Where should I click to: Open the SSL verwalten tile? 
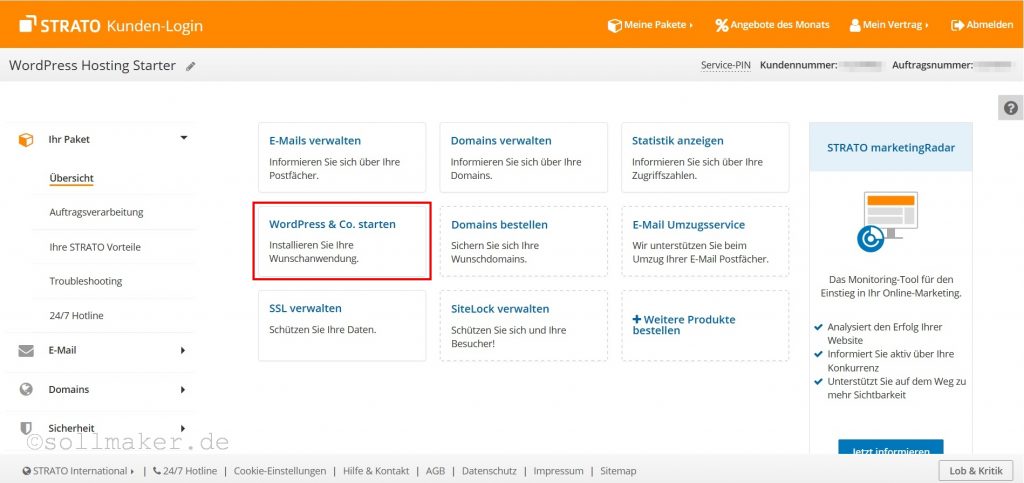tap(342, 326)
